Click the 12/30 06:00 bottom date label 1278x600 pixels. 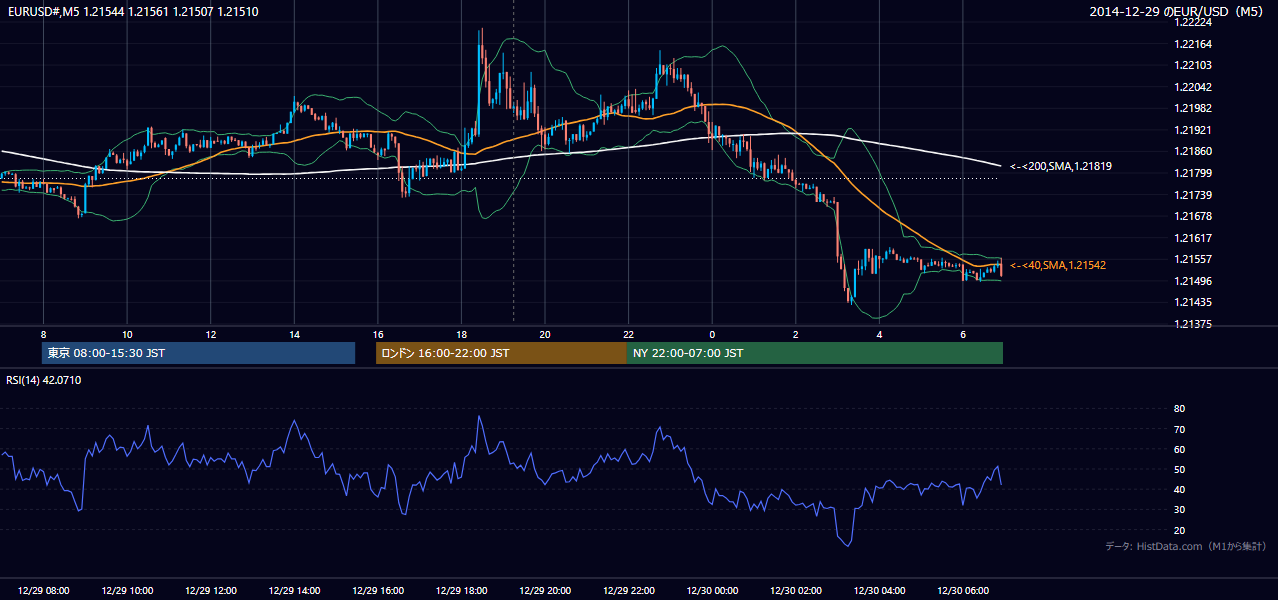(x=963, y=591)
